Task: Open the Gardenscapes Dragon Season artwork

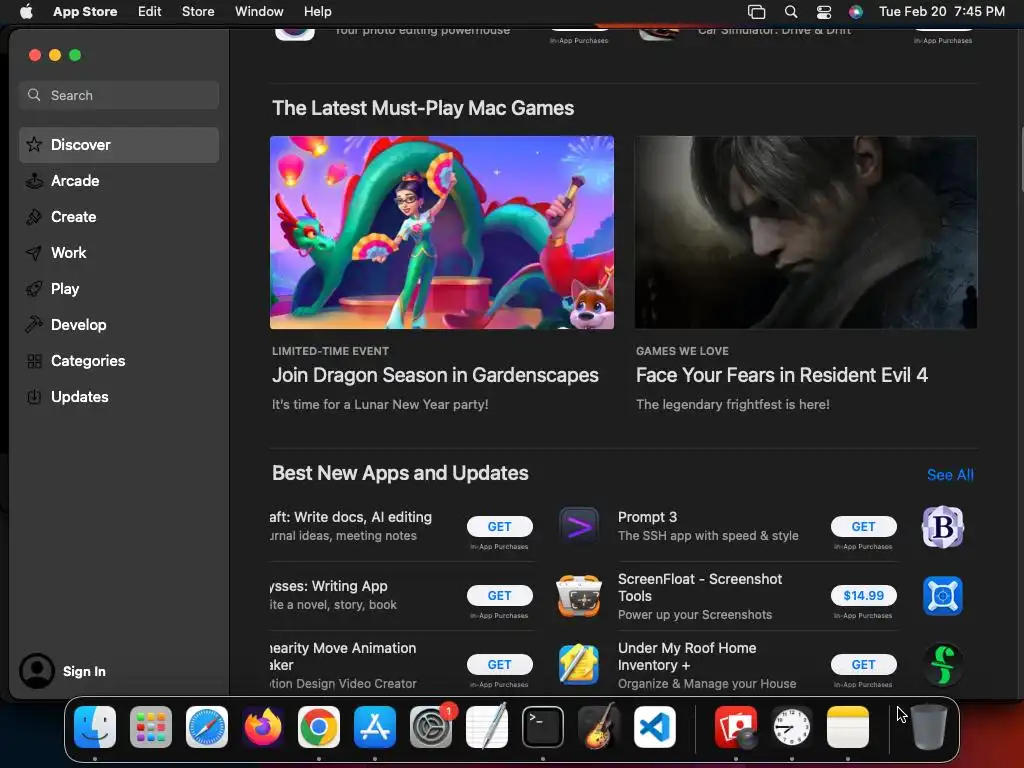Action: point(441,232)
